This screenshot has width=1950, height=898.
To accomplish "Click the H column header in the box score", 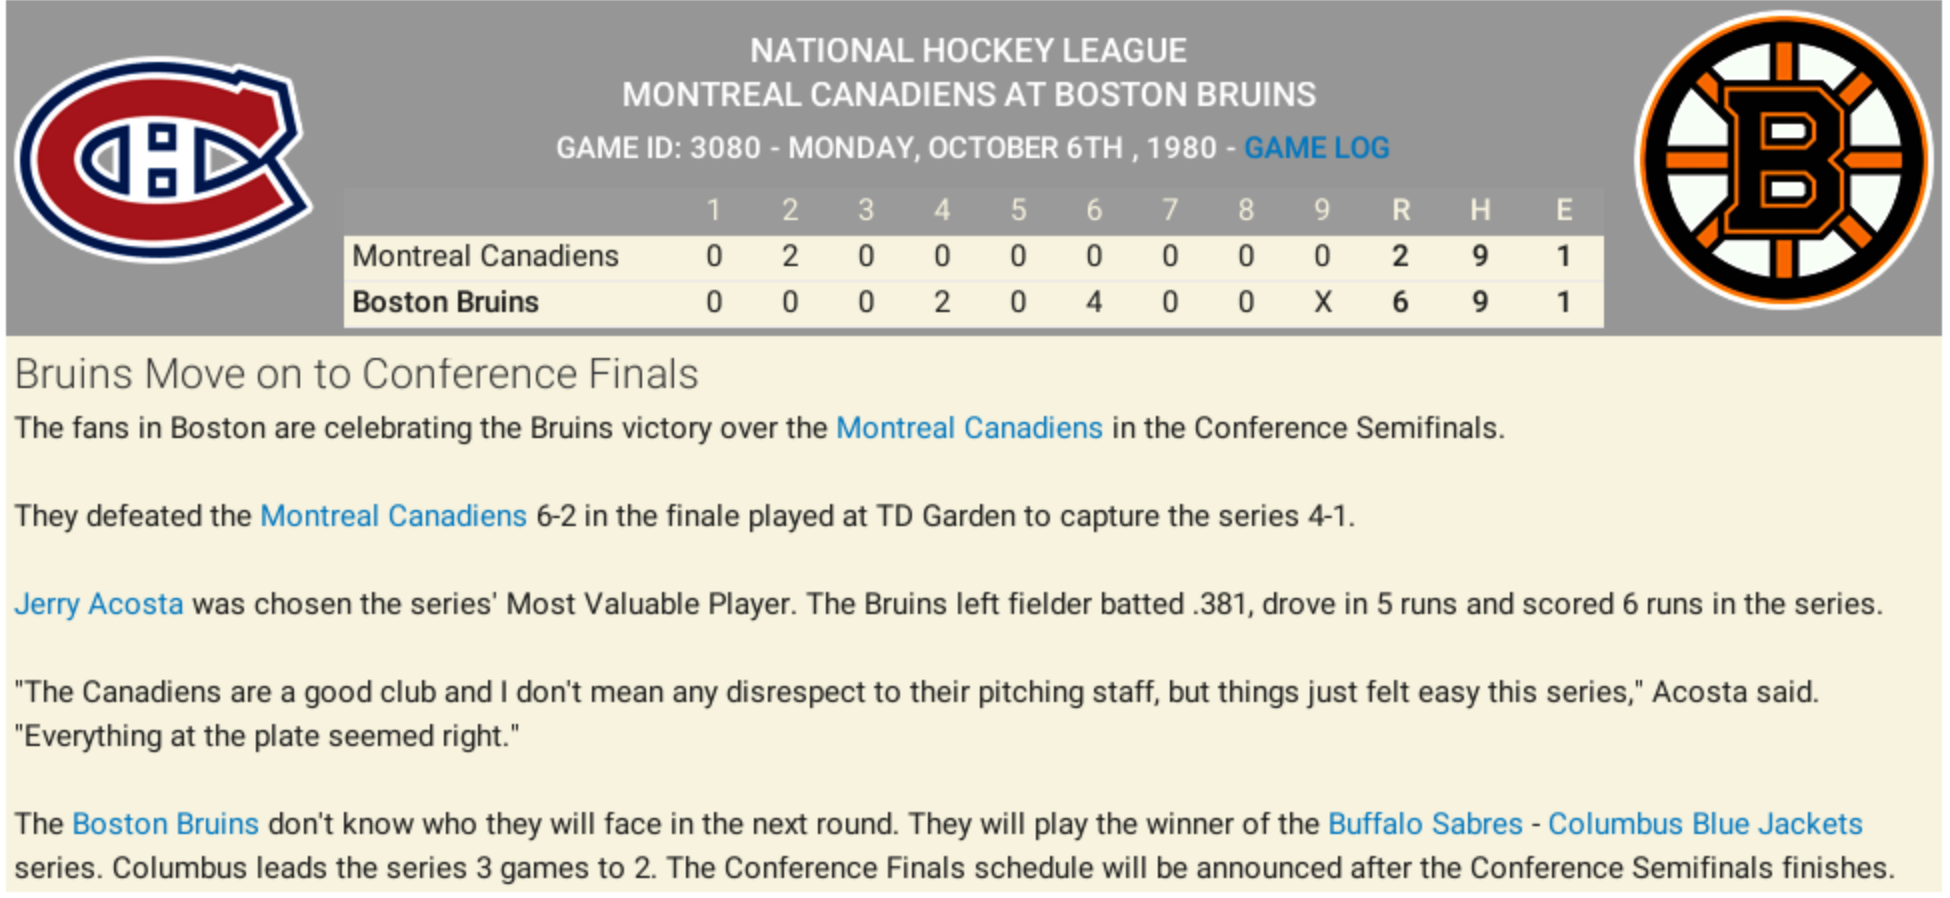I will (x=1480, y=210).
